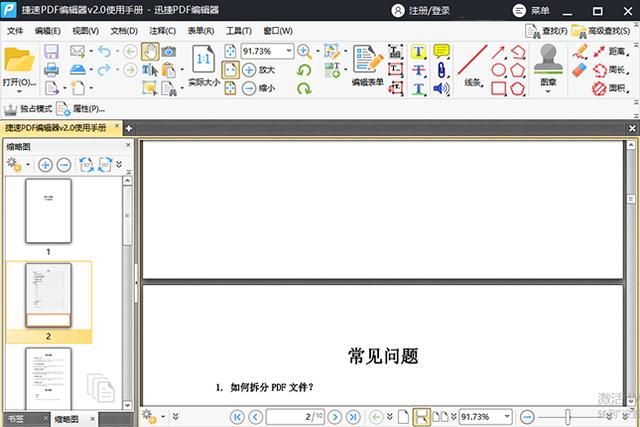The width and height of the screenshot is (640, 427).
Task: Open the 工具(T) menu
Action: [x=239, y=31]
